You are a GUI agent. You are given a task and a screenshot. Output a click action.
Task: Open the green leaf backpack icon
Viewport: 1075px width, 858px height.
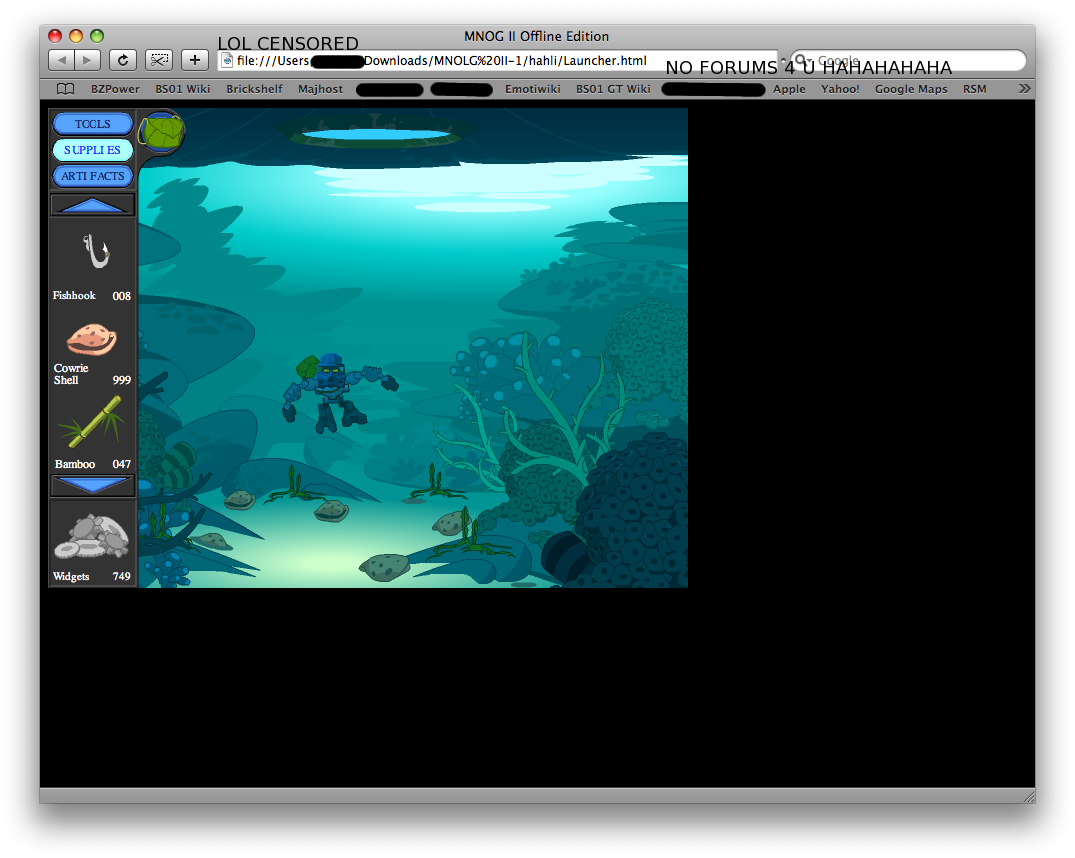(162, 132)
